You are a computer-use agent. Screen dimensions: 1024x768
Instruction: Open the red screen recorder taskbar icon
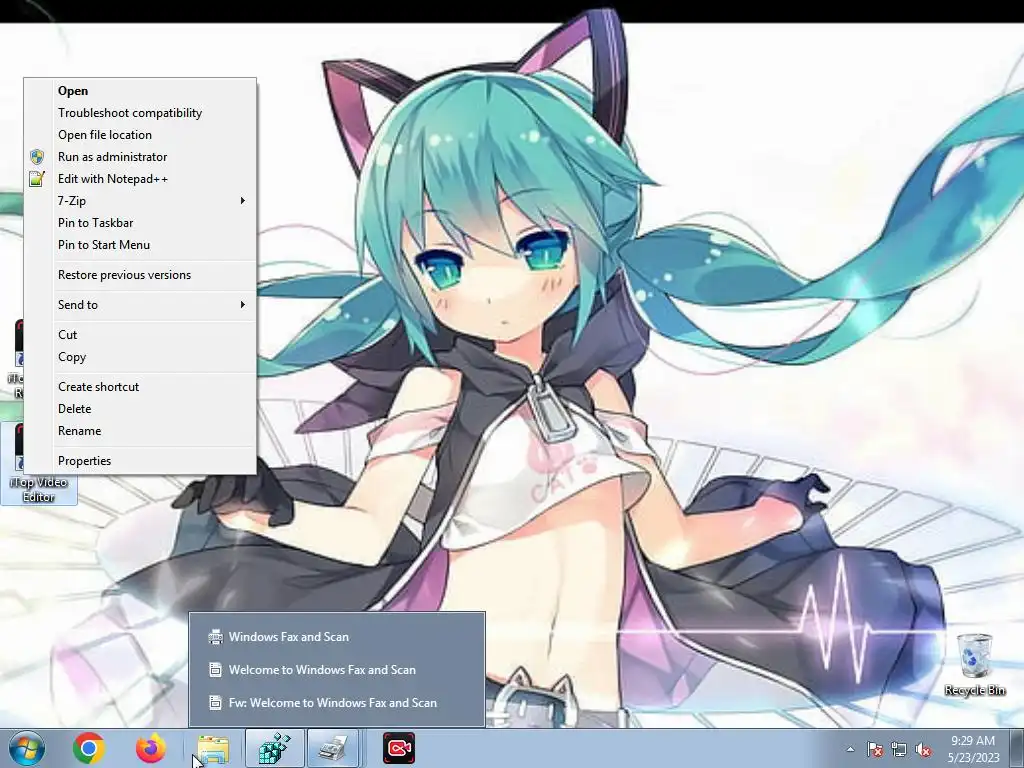[398, 748]
